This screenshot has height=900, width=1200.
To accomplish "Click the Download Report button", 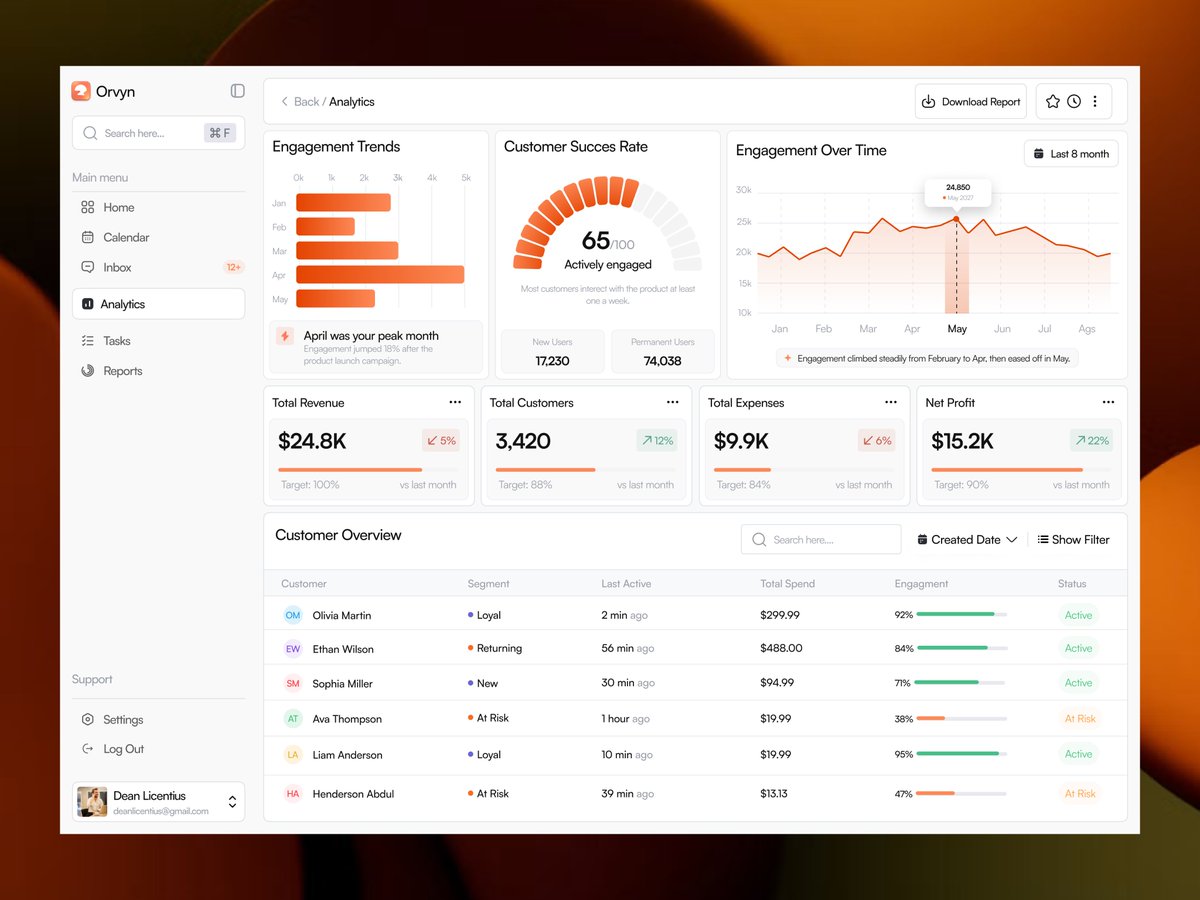I will click(x=972, y=101).
